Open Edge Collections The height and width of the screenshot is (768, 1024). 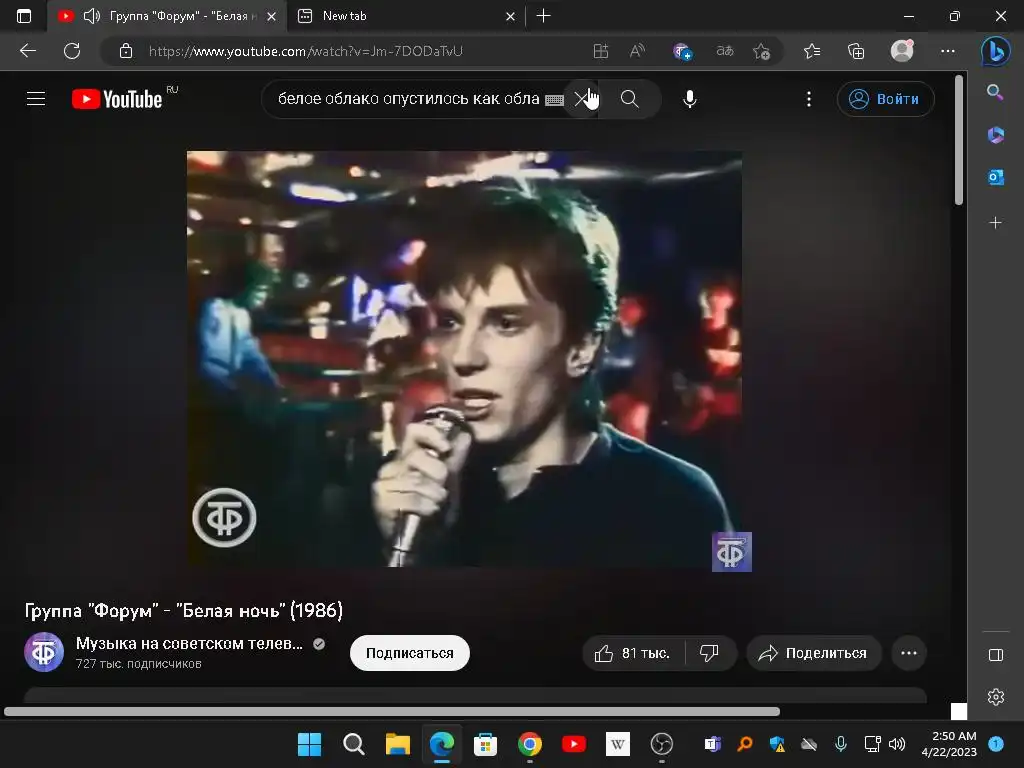point(856,51)
